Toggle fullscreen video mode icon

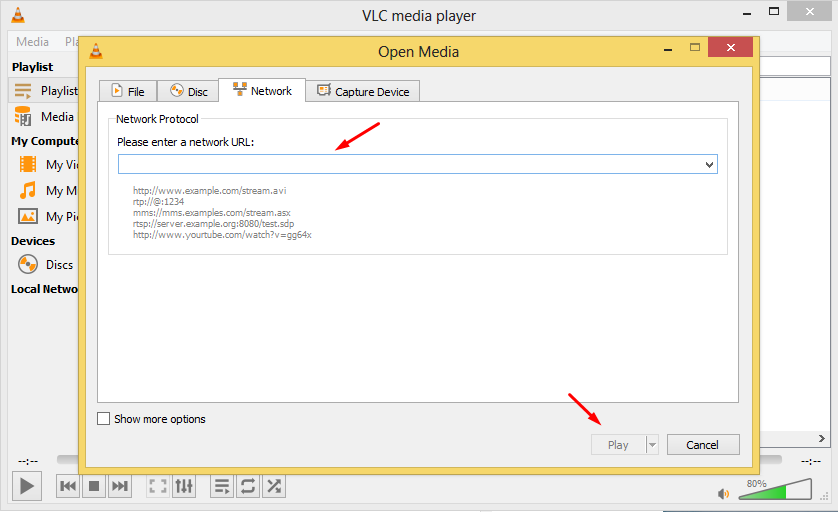tap(158, 486)
